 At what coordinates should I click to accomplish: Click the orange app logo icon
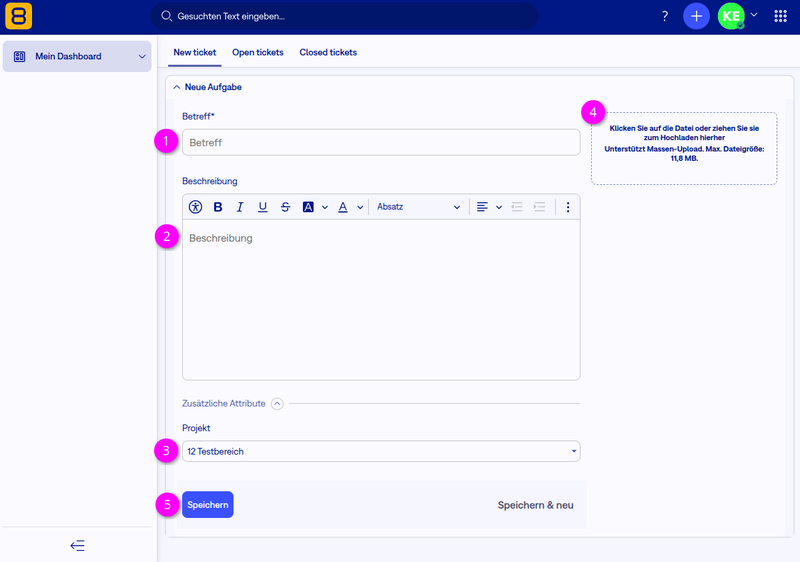pos(18,16)
